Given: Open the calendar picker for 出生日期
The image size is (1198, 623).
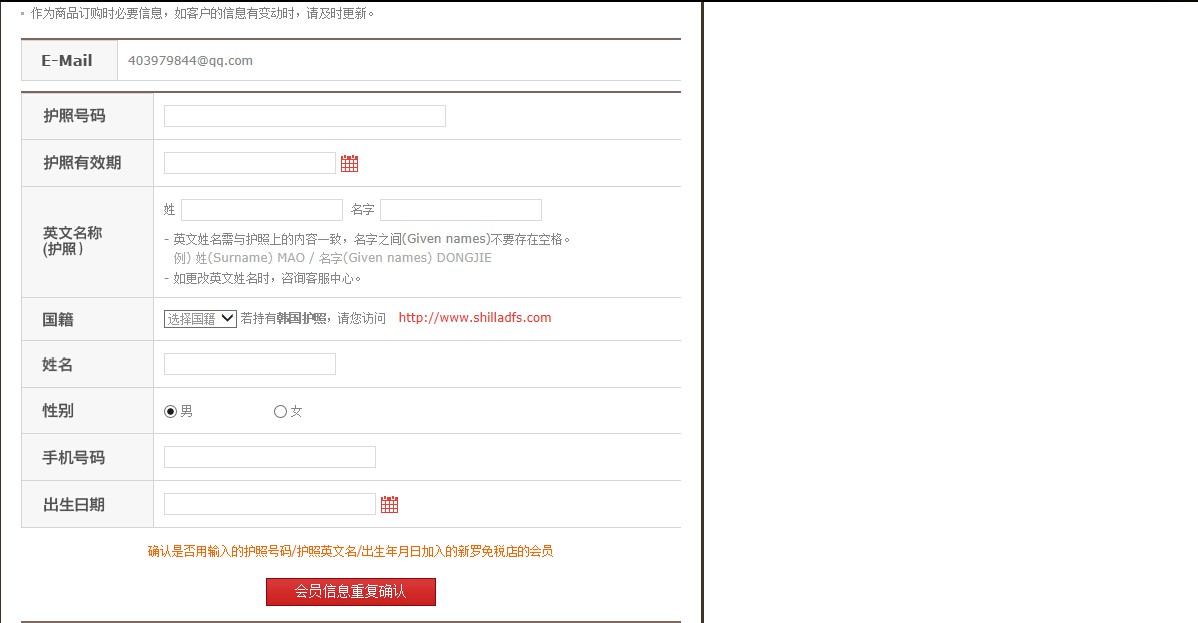Looking at the screenshot, I should point(389,504).
